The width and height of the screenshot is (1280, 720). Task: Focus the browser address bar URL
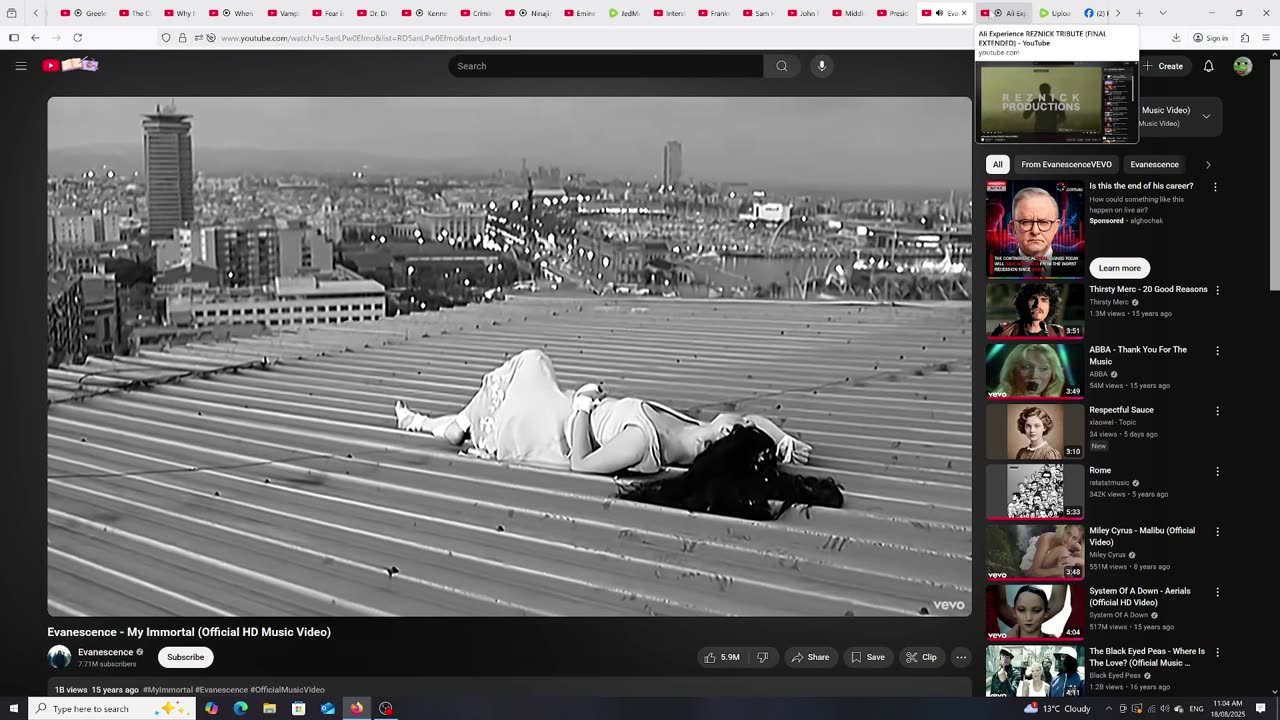pyautogui.click(x=366, y=38)
